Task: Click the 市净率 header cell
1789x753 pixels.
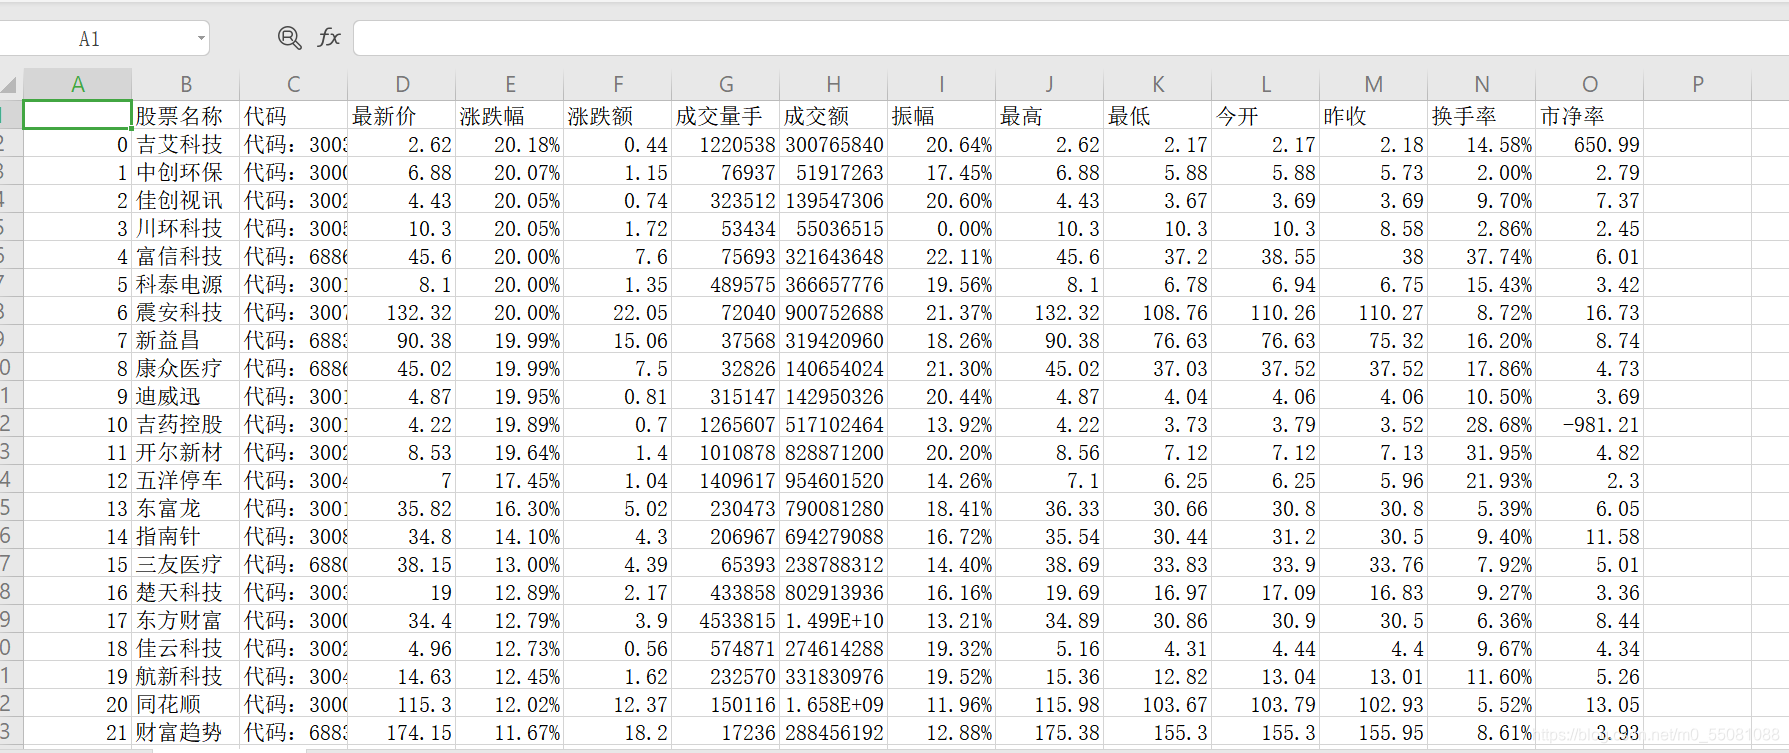Action: (1590, 116)
